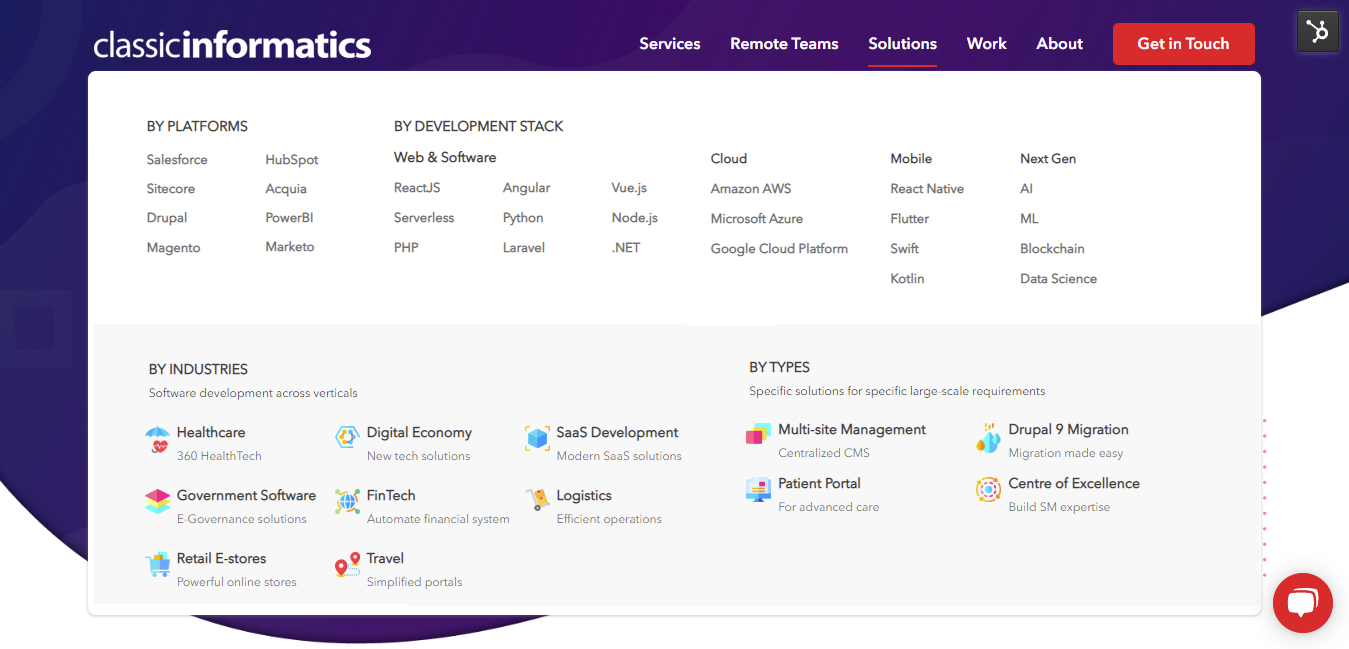1349x649 pixels.
Task: Open the Patient Portal title link
Action: [820, 484]
